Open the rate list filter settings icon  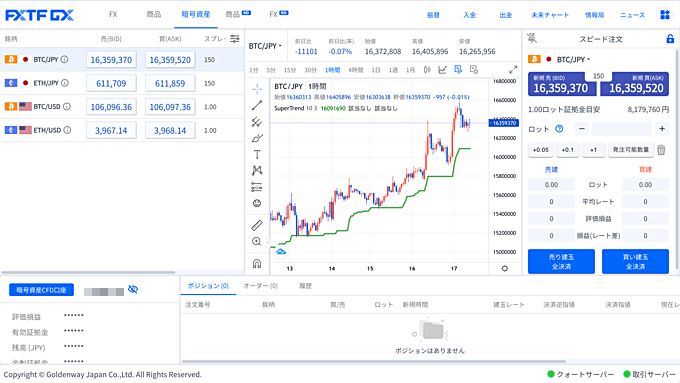[235, 39]
